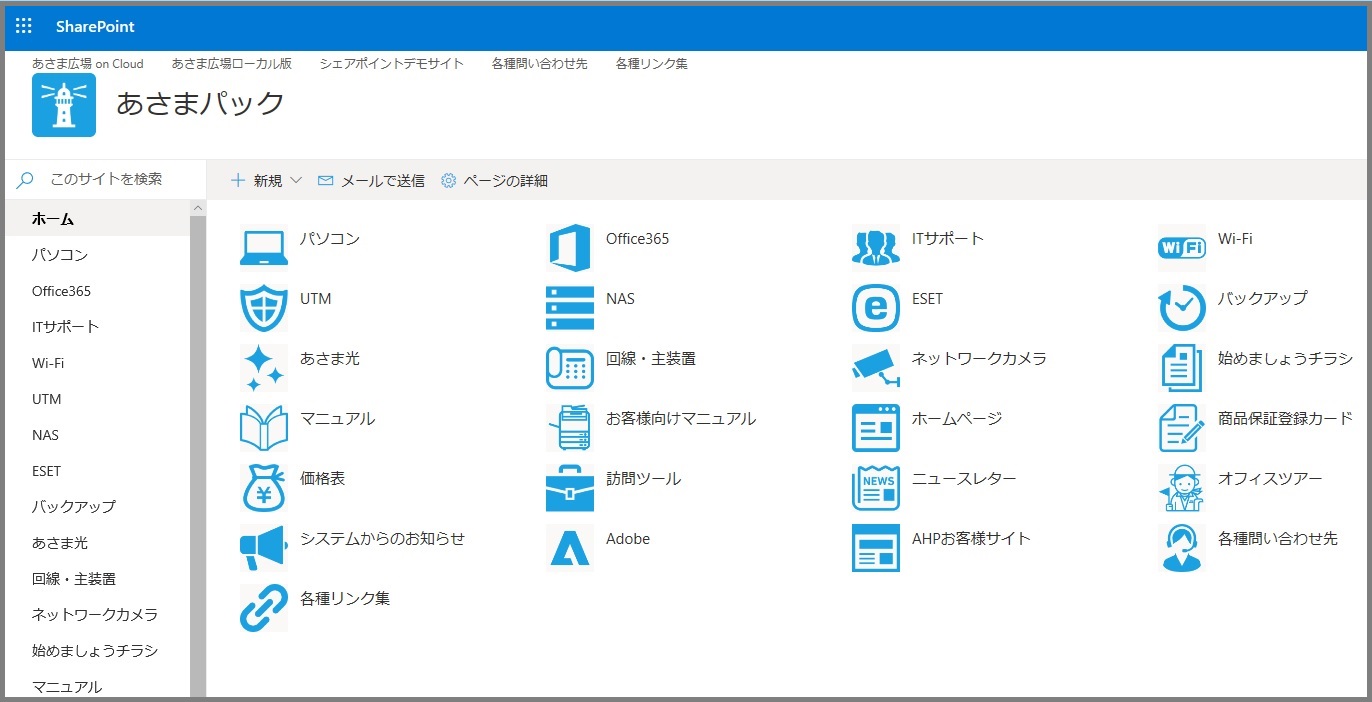Click the NAS server tile icon
This screenshot has width=1372, height=702.
[x=570, y=308]
